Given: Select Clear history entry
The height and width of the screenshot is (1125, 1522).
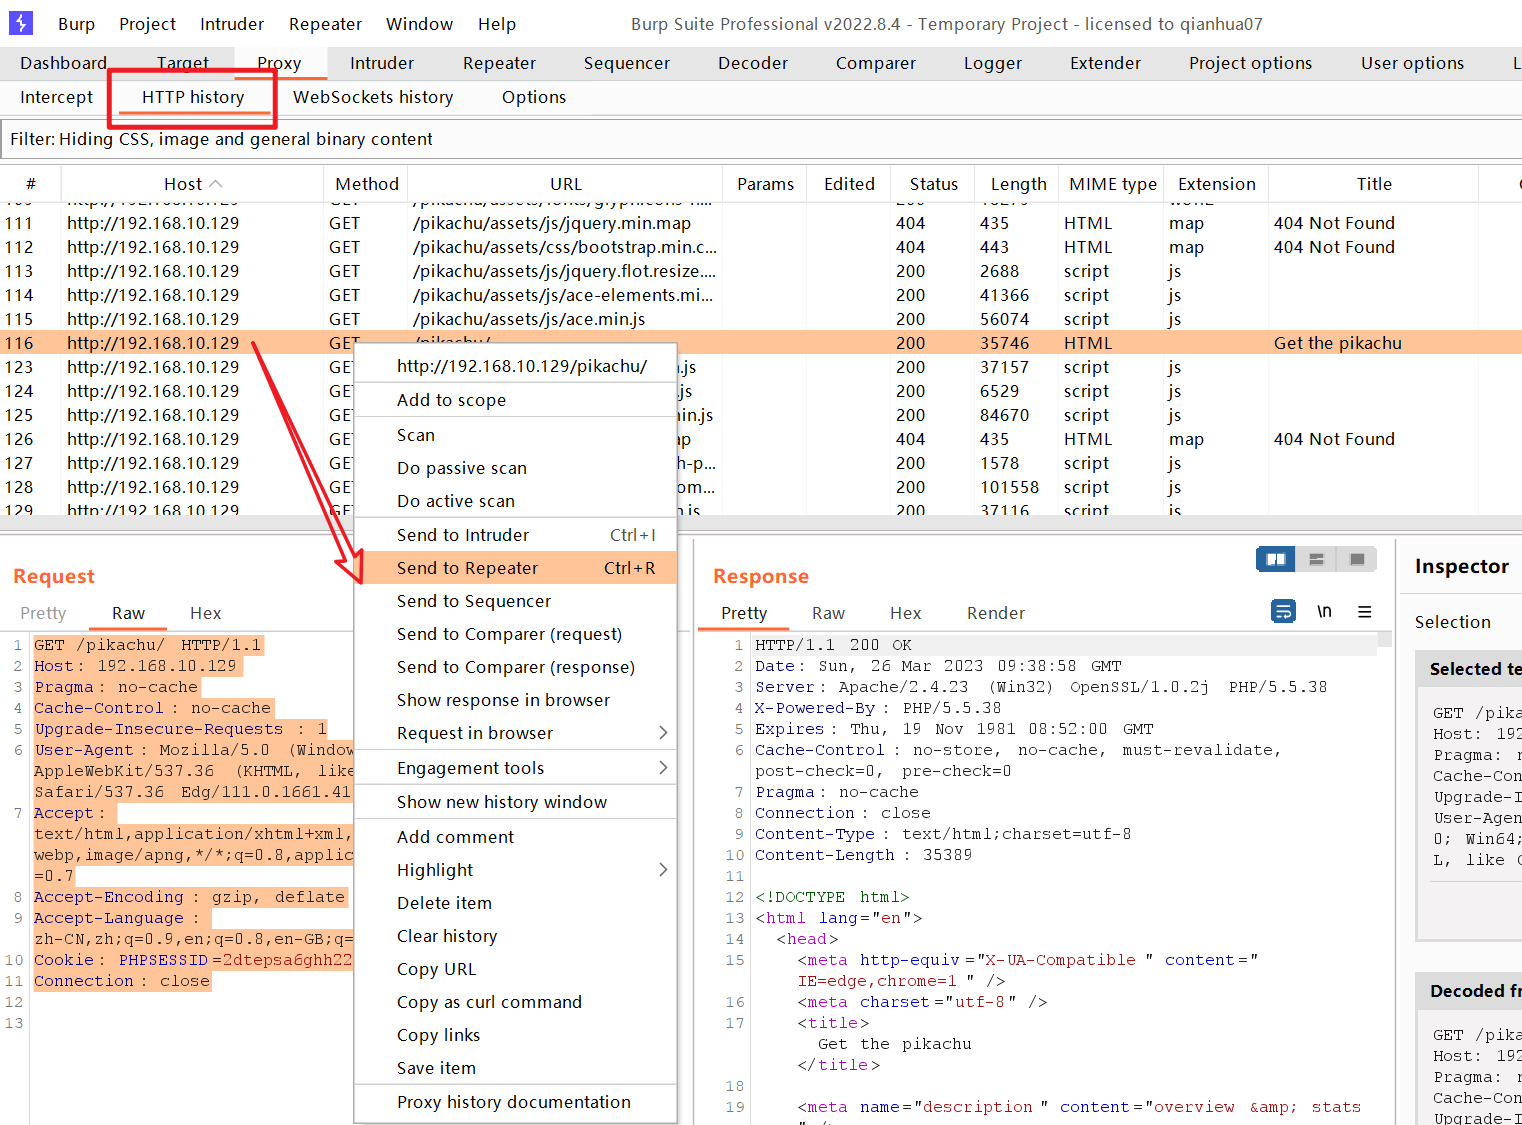Looking at the screenshot, I should click(x=516, y=936).
